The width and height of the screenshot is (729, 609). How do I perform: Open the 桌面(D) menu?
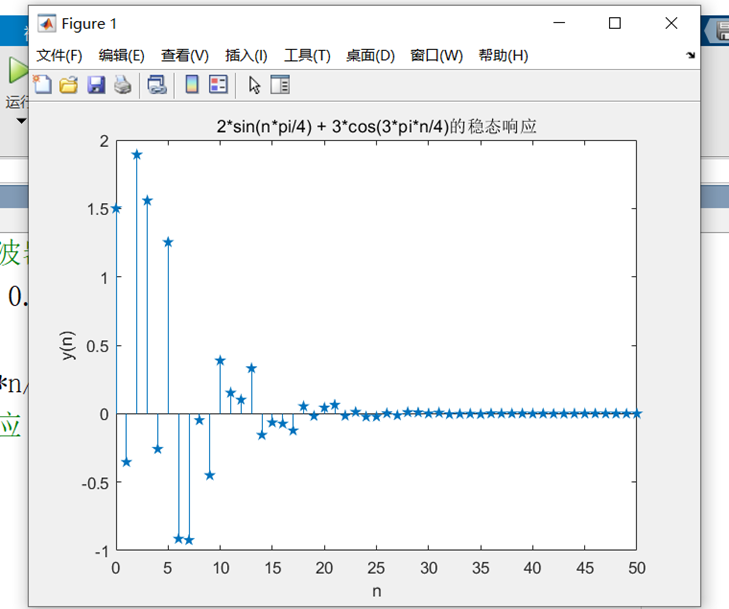[x=370, y=56]
